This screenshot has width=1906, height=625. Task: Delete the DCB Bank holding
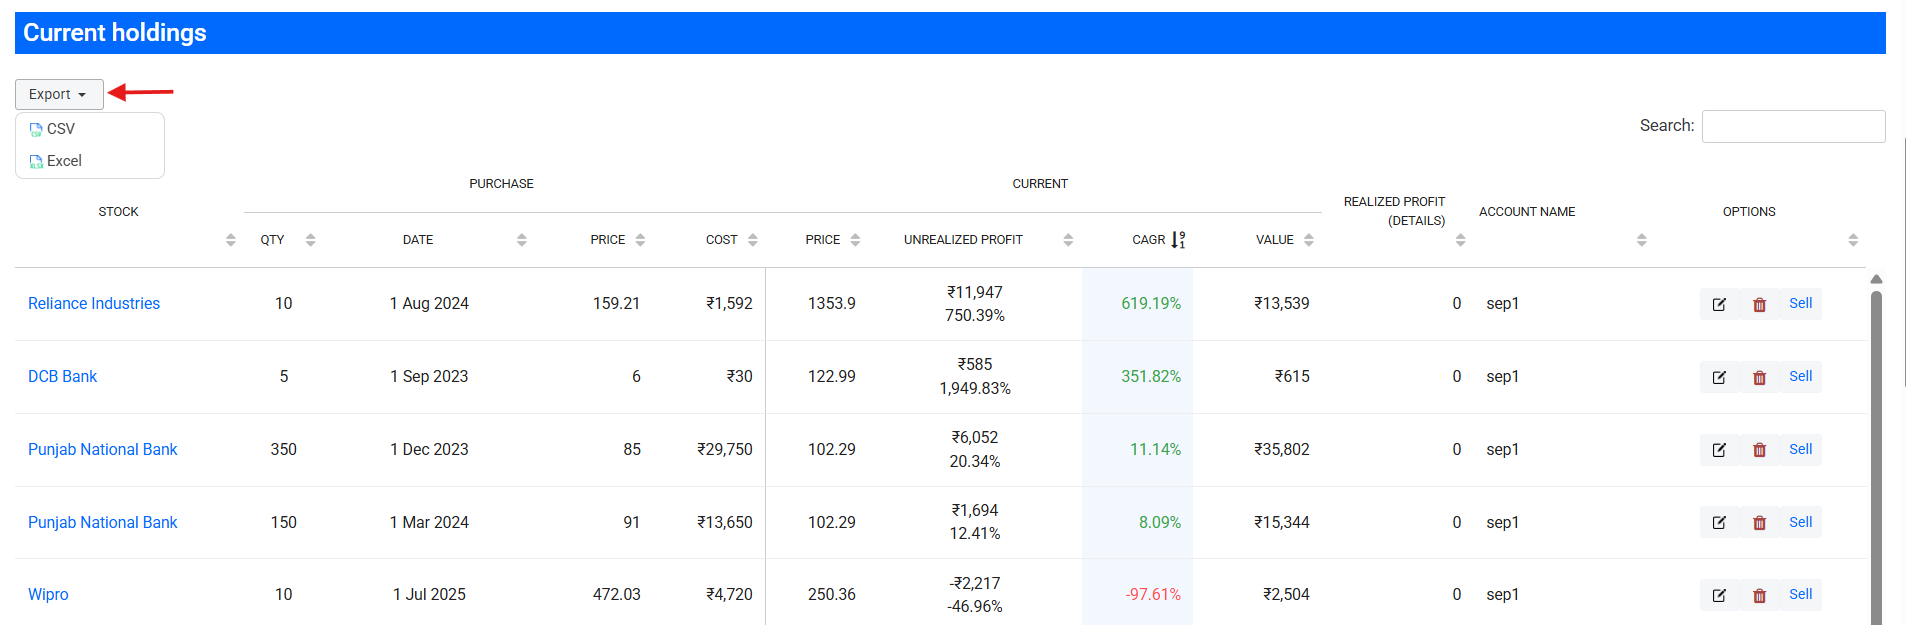tap(1759, 377)
